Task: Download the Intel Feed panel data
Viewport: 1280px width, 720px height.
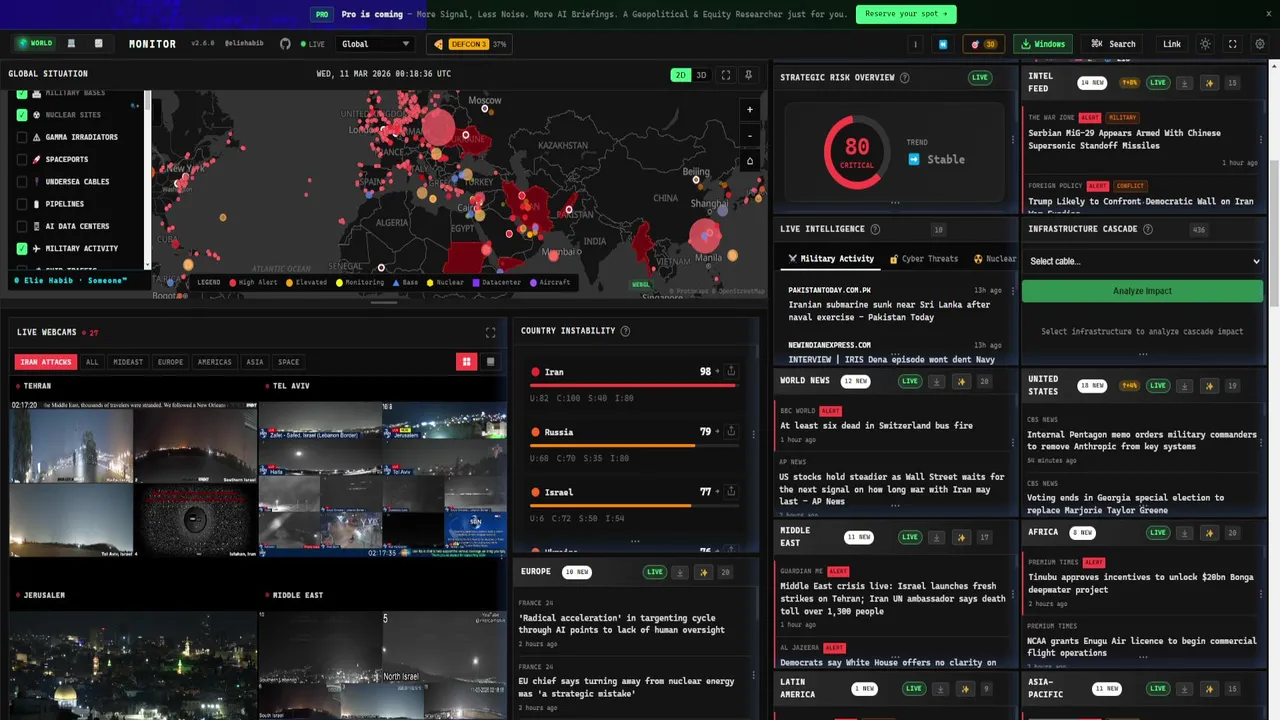Action: click(1184, 83)
